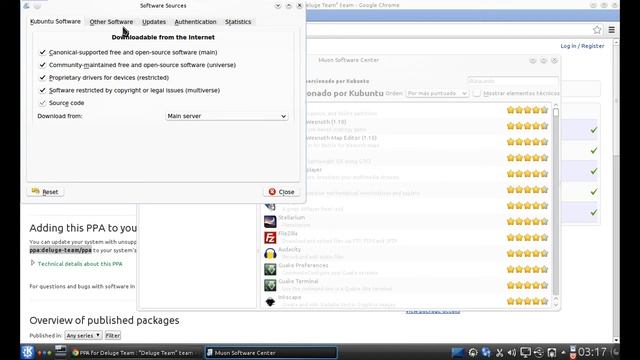Show hidden tray icons with the arrow
Screen dimensions: 640x360
pyautogui.click(x=563, y=352)
